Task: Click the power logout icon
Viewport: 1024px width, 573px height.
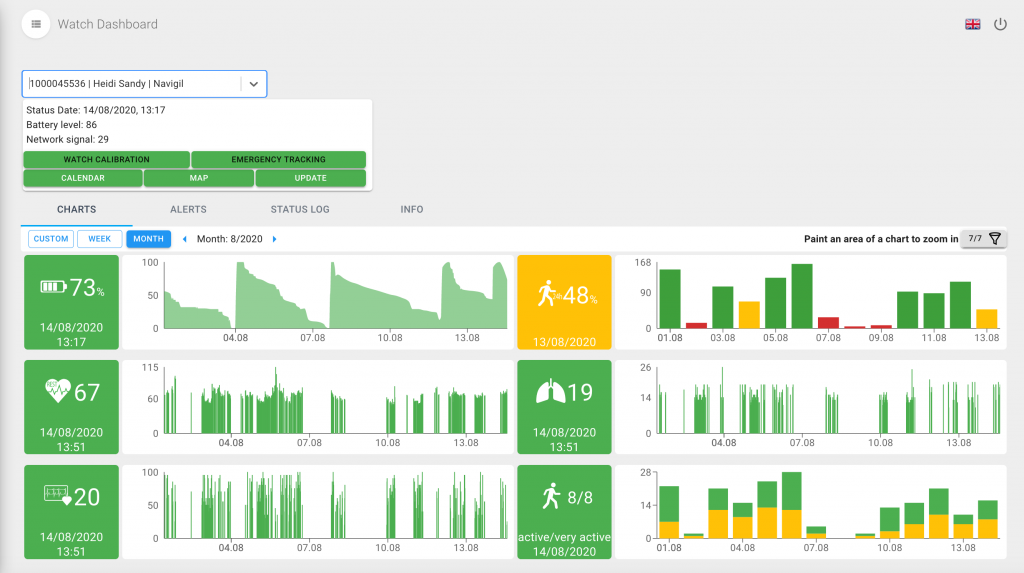Action: pos(1000,24)
